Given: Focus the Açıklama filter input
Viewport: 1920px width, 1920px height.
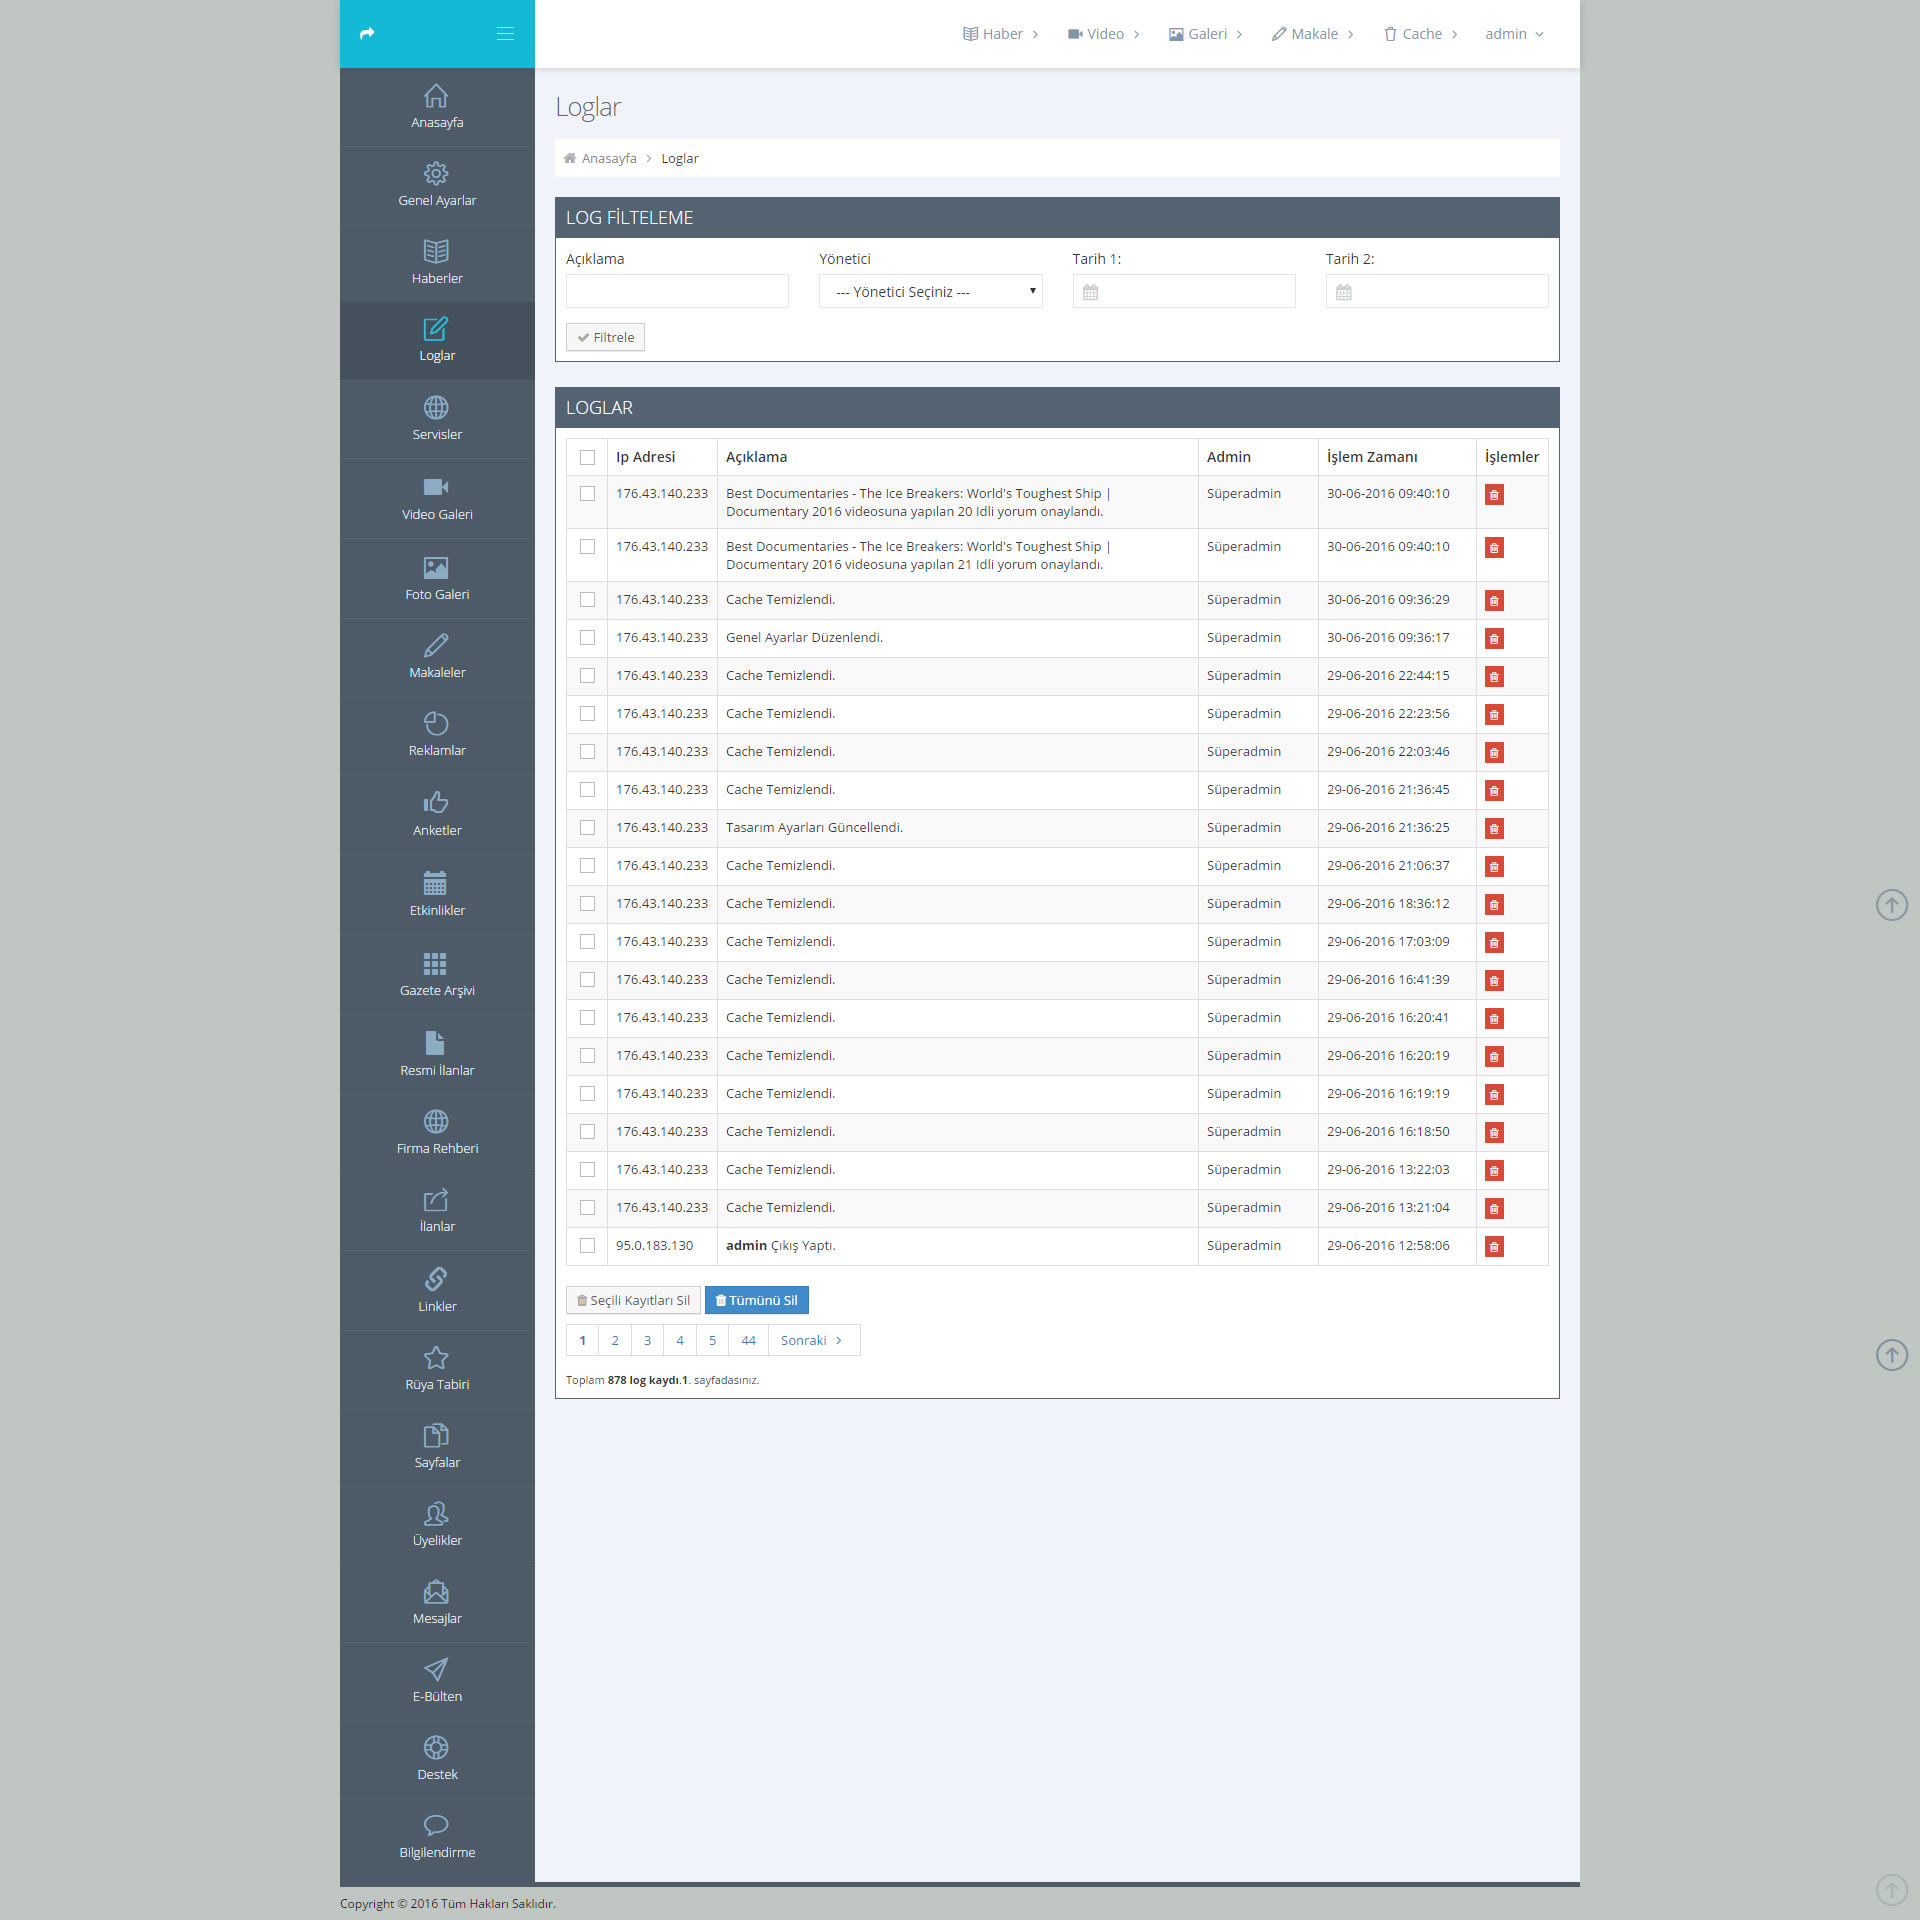Looking at the screenshot, I should pos(677,291).
